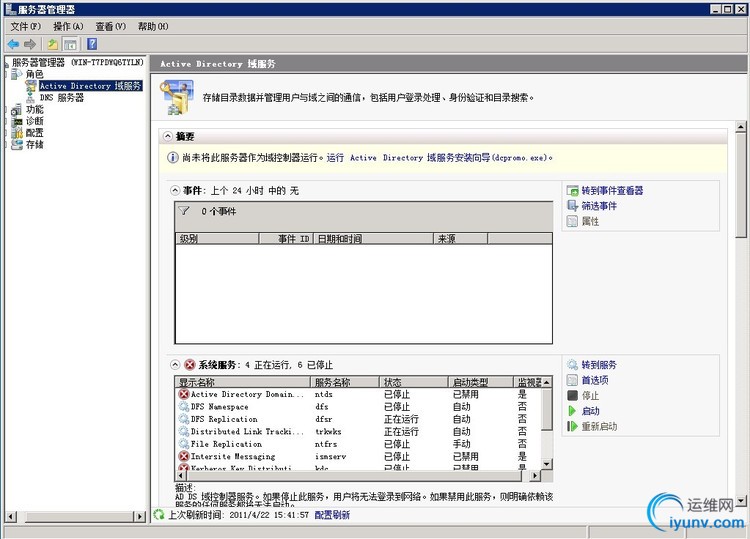Collapse the 角色 tree node

pos(7,74)
